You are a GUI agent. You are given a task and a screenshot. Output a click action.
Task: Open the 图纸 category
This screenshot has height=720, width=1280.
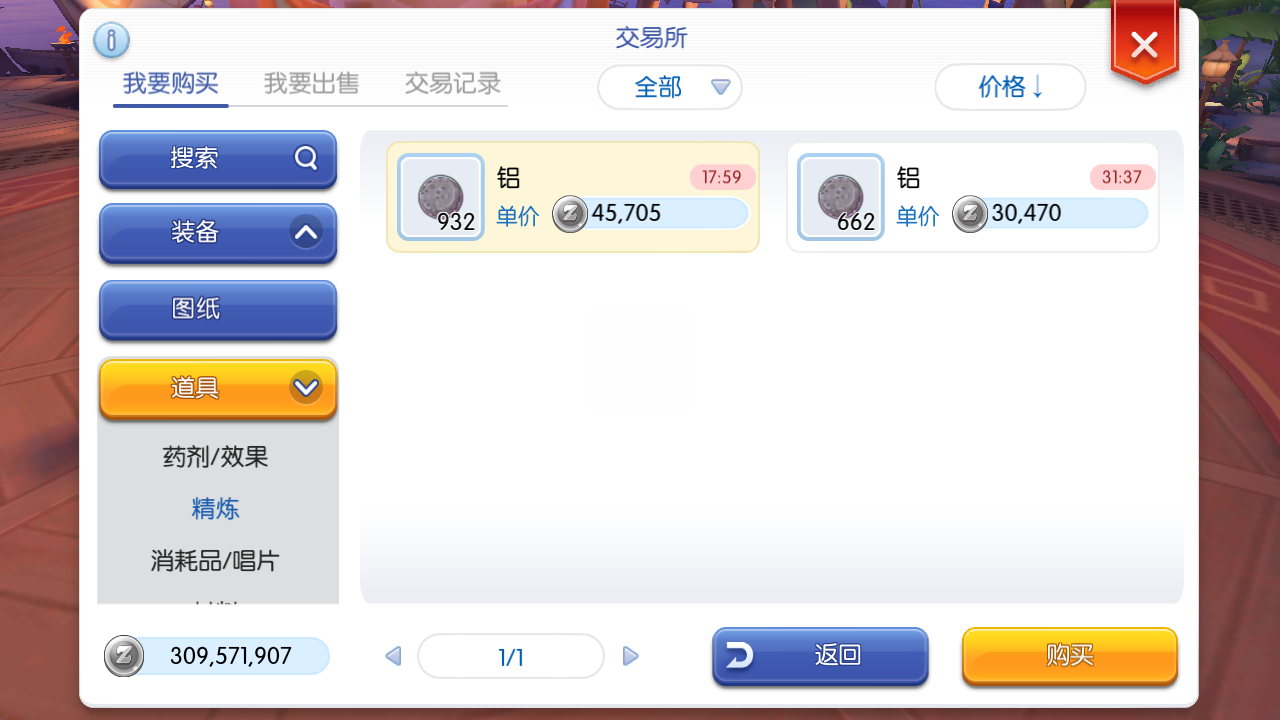218,309
